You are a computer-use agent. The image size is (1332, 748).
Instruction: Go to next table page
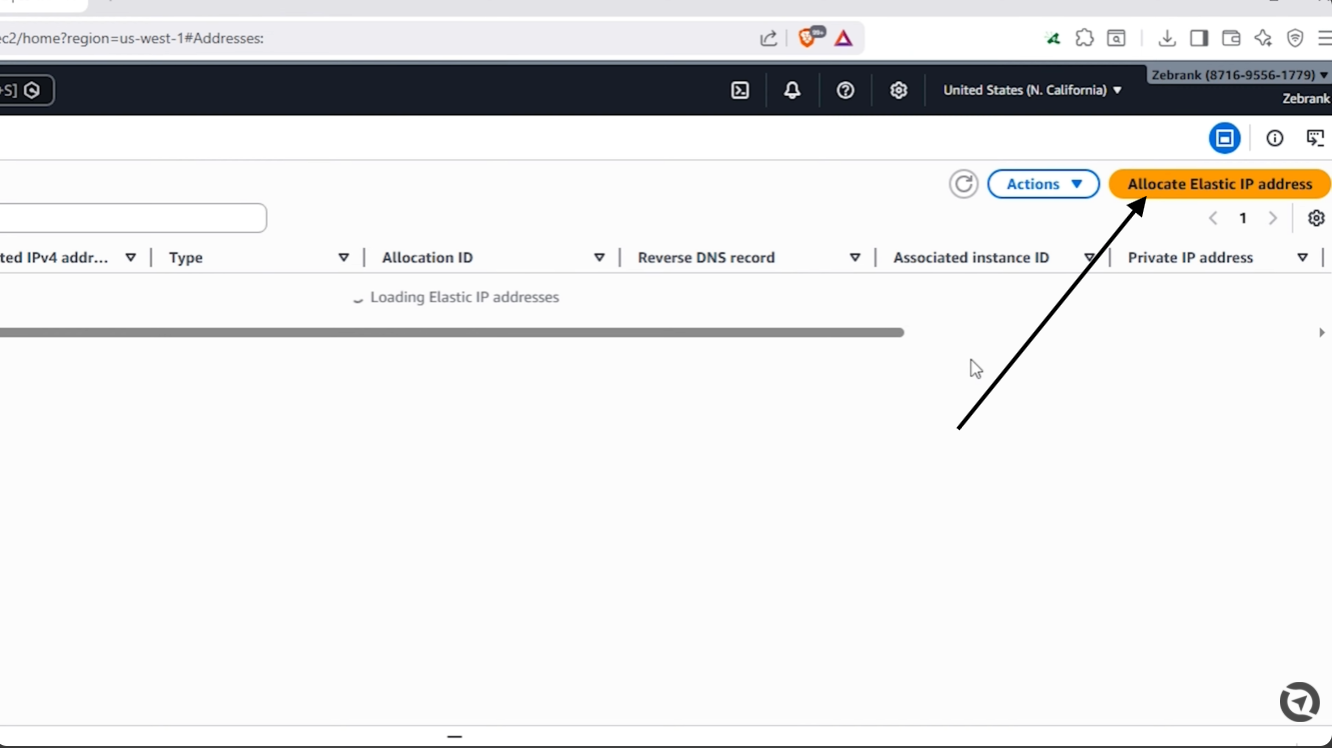[x=1272, y=218]
